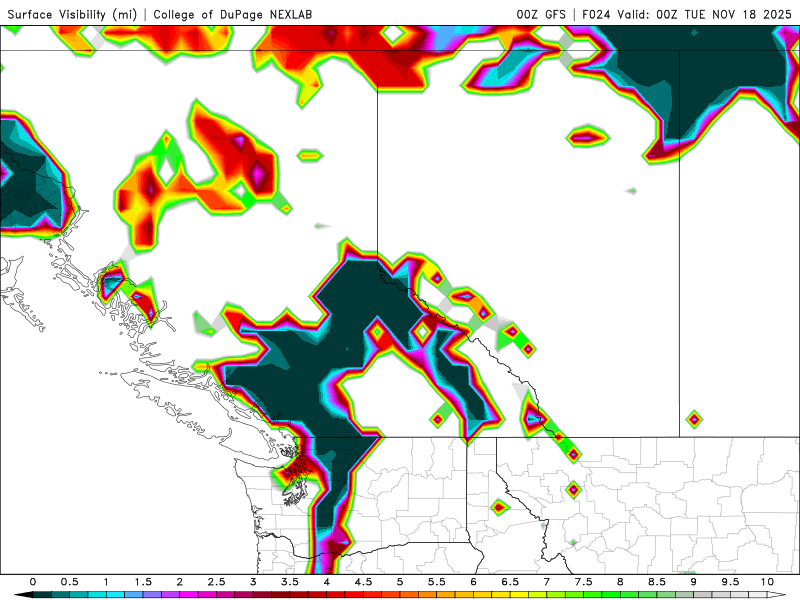Click the "College of DuPage NEXLAB" label

click(233, 14)
